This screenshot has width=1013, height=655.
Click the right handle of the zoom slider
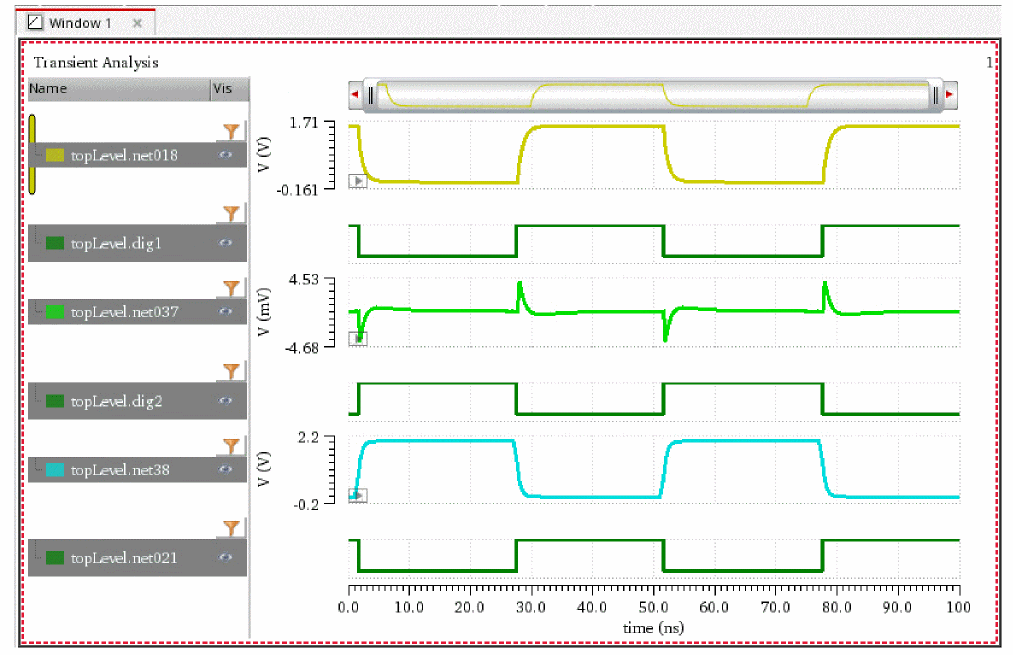(935, 96)
